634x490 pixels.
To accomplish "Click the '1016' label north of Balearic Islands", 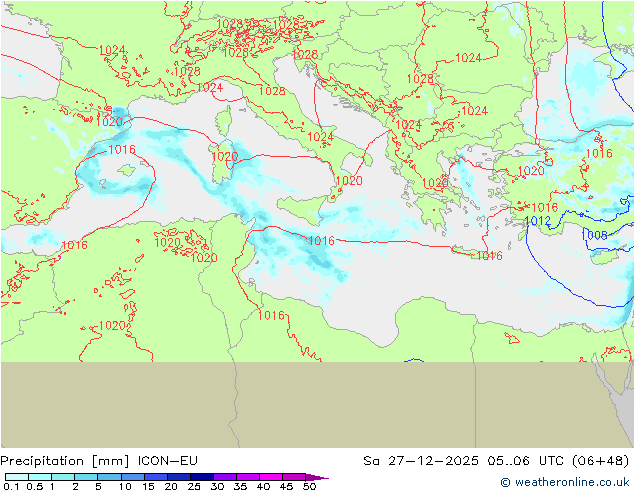I will (x=122, y=150).
